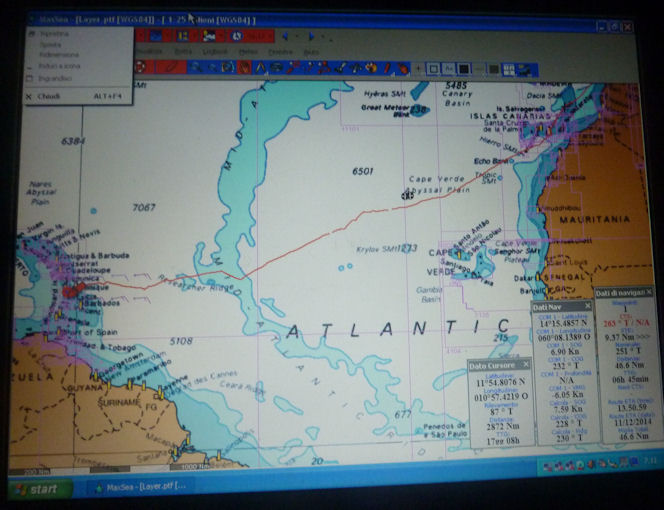The width and height of the screenshot is (664, 510).
Task: Click the route ETA date 11/12/2014
Action: point(631,423)
